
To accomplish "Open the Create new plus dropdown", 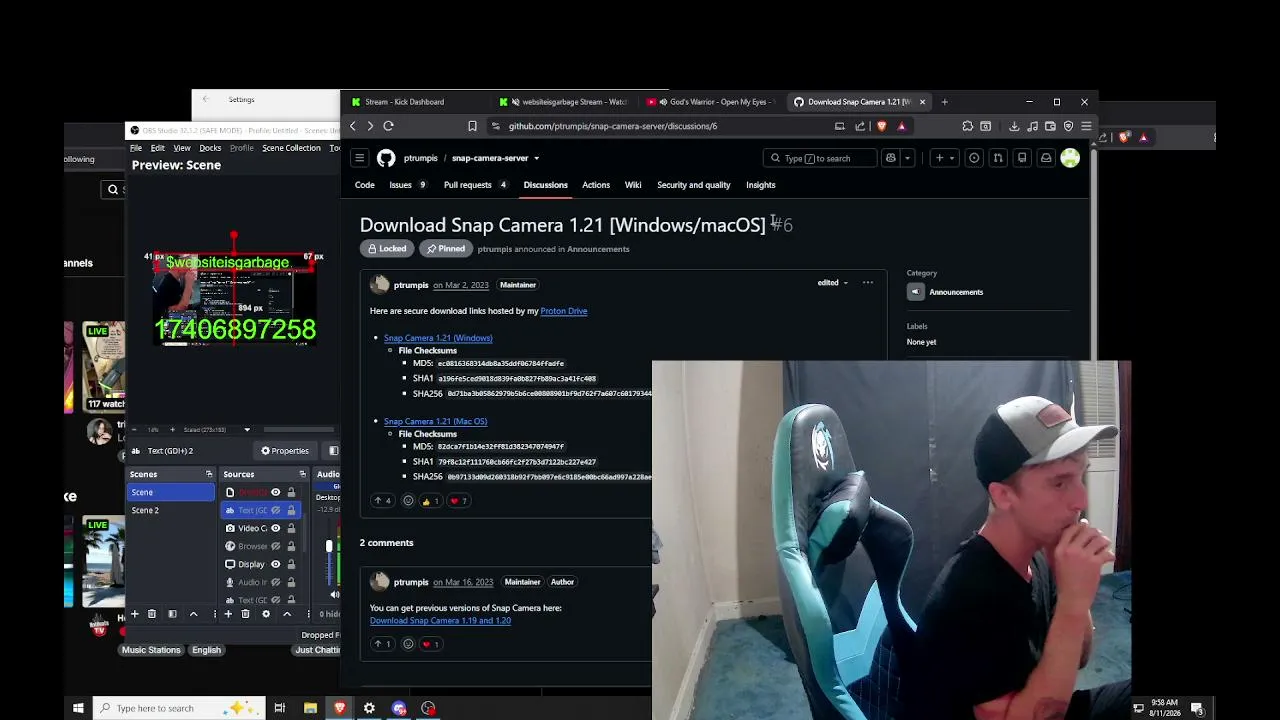I will click(944, 158).
